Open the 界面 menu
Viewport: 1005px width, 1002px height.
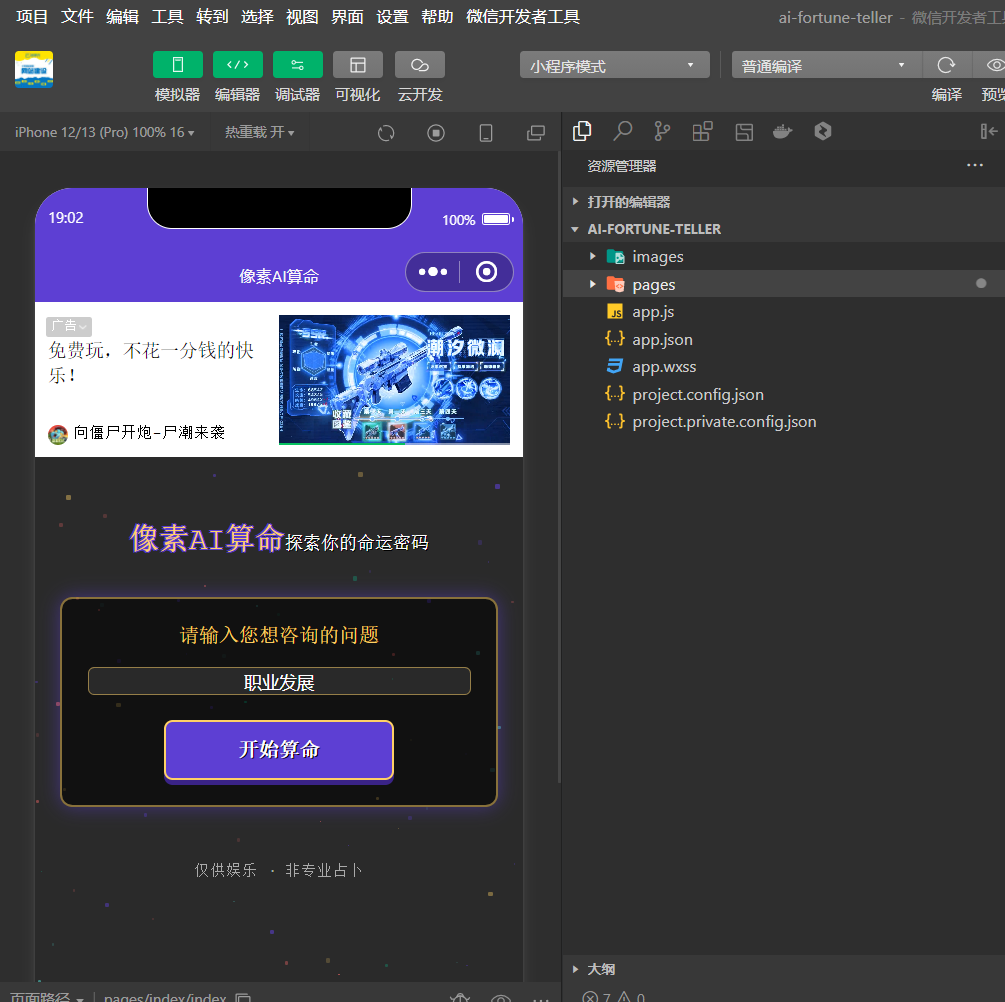[347, 17]
